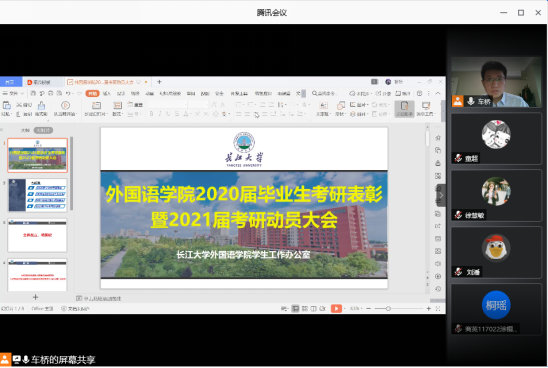Add a new slide with the plus below thumbnails
The width and height of the screenshot is (548, 368).
pos(35,297)
